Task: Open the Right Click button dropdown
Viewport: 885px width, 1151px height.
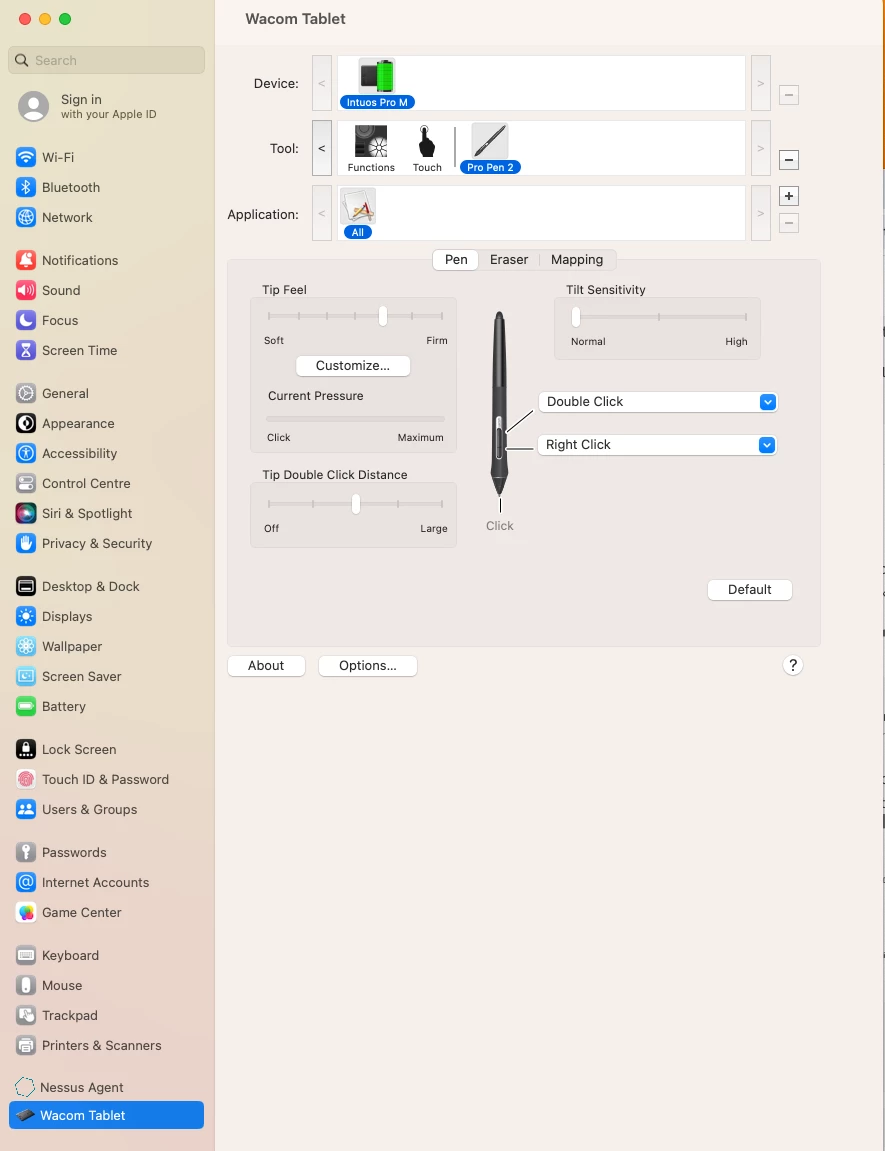Action: pos(657,445)
